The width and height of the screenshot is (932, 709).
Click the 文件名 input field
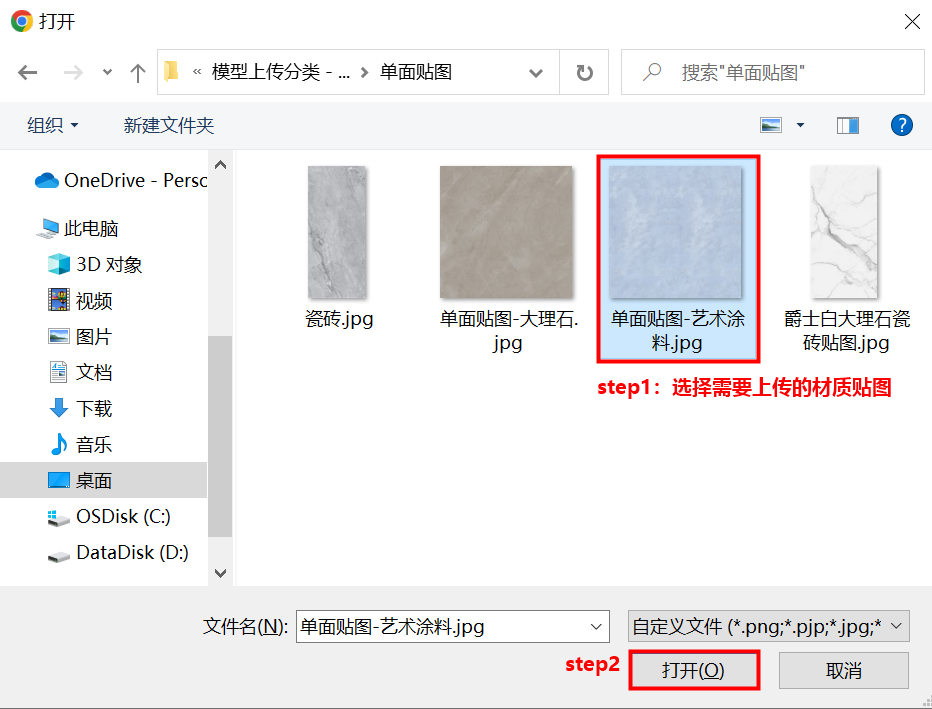(452, 626)
